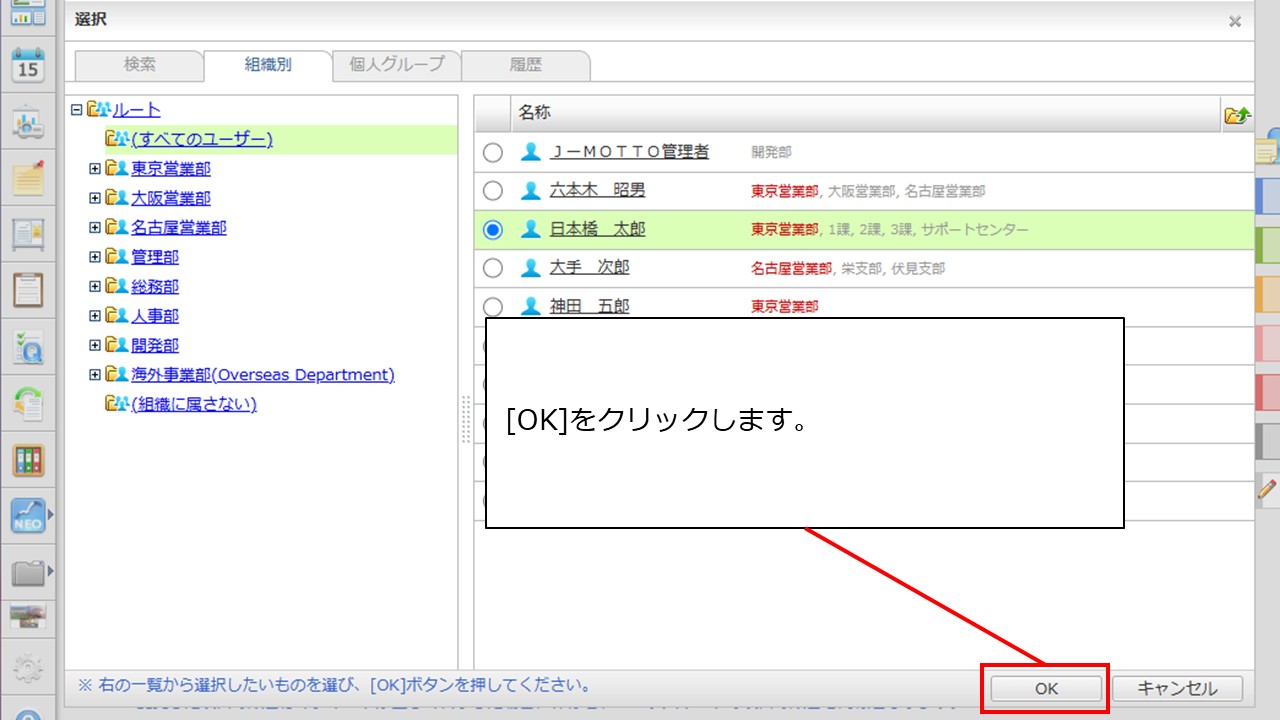
Task: Click the sticky note icon in the sidebar
Action: (28, 178)
